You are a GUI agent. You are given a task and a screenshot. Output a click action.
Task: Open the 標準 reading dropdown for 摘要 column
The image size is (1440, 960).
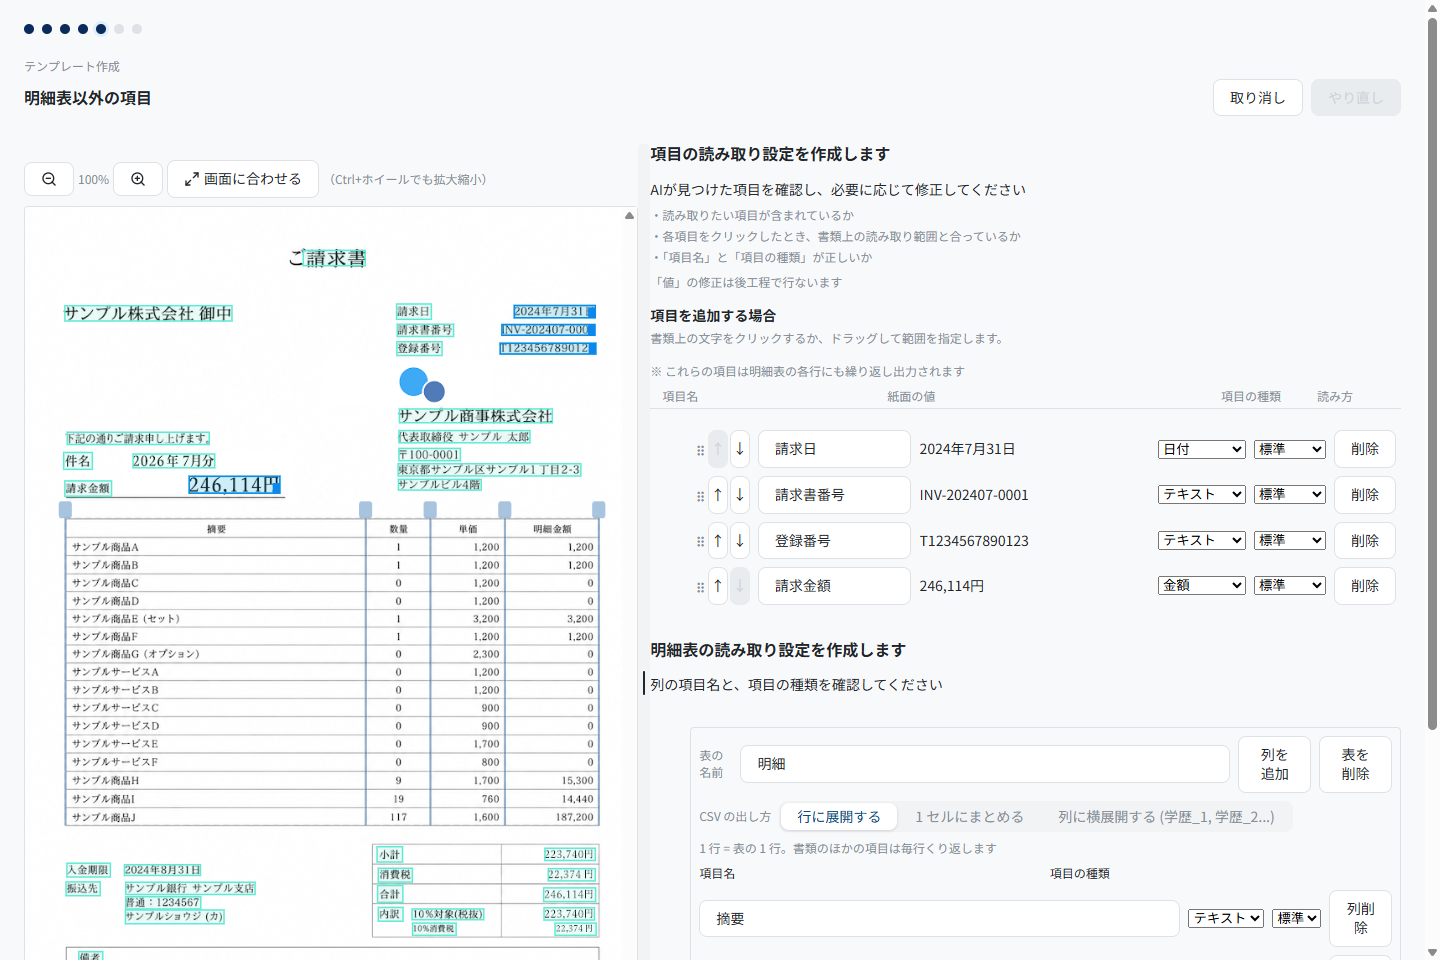[x=1297, y=918]
